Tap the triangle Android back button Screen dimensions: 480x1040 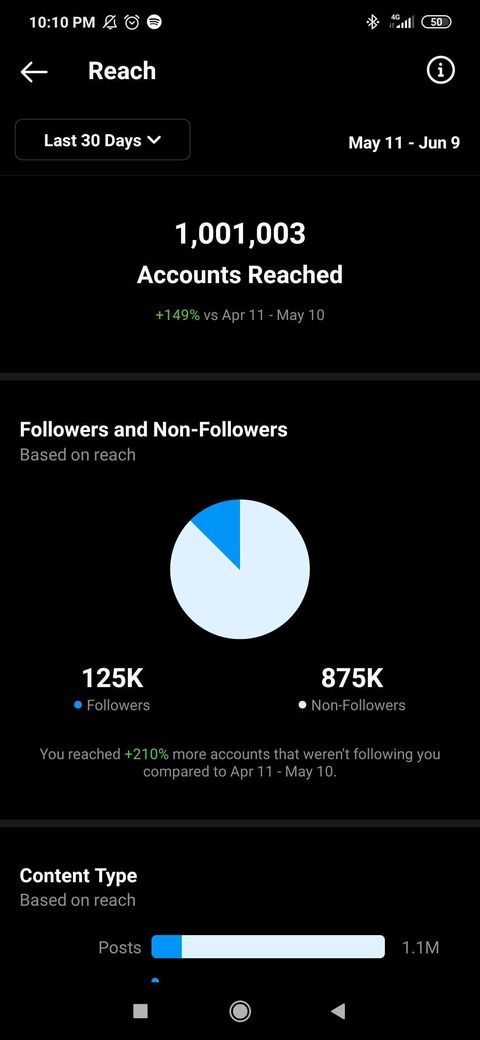coord(338,1010)
